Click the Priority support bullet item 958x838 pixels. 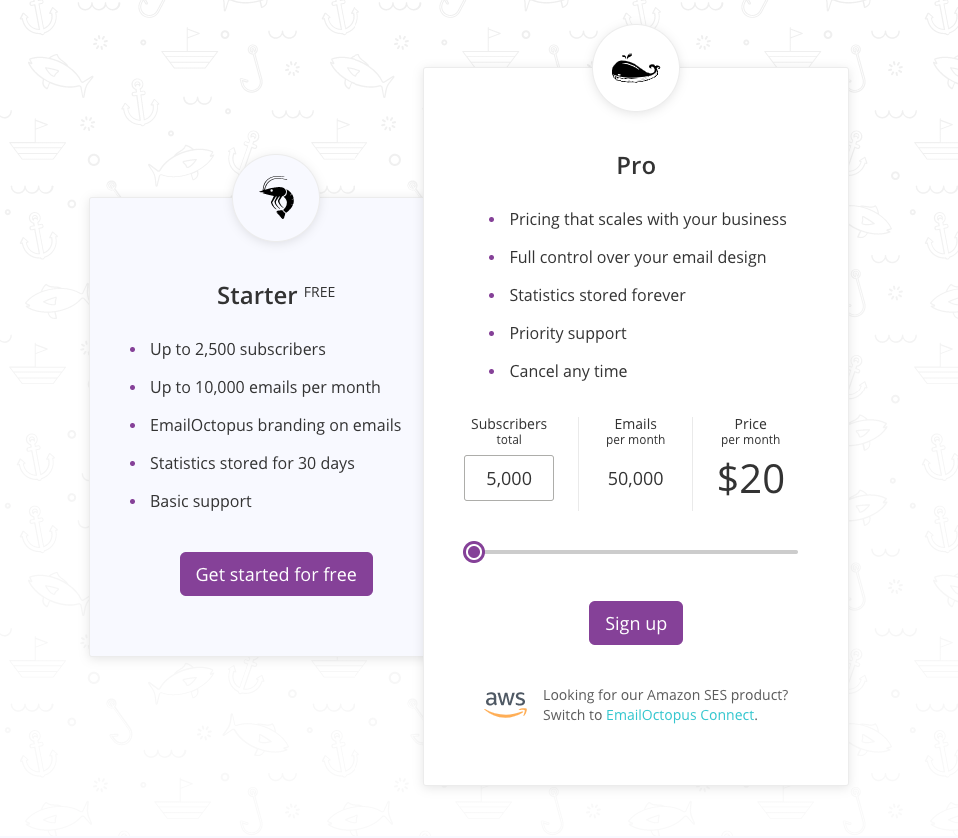(568, 333)
